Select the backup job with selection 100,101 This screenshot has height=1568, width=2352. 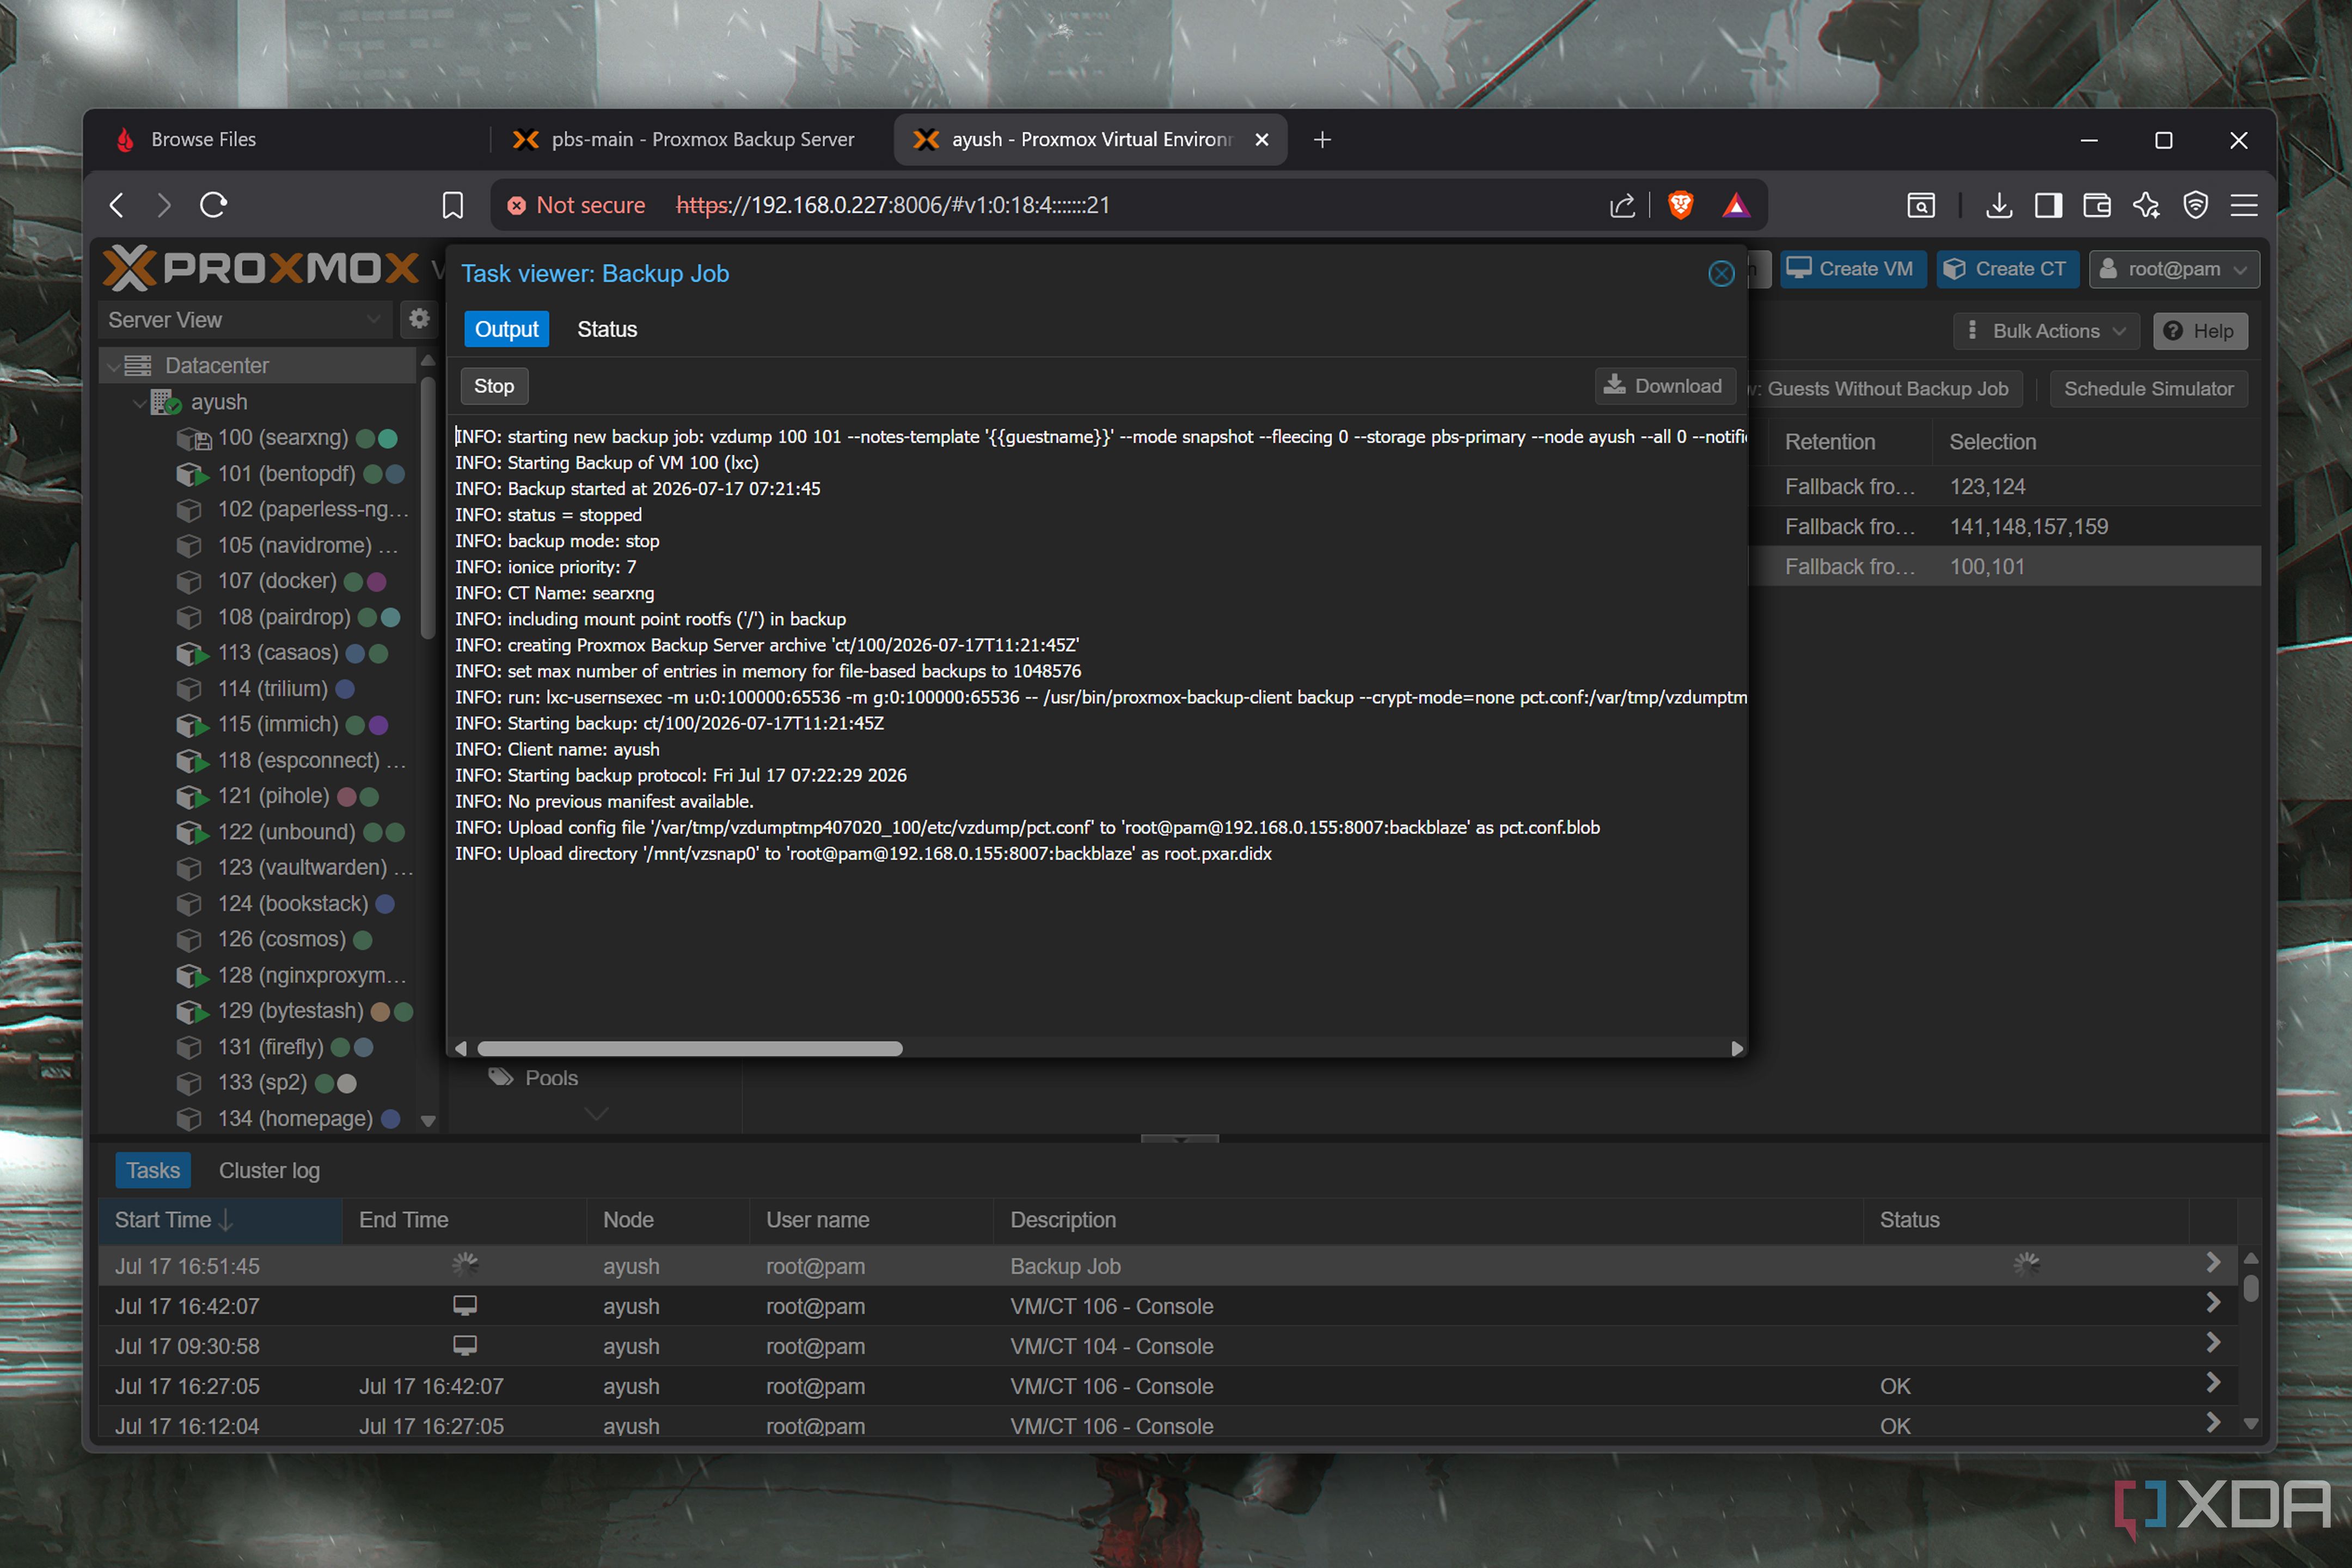(x=2006, y=567)
